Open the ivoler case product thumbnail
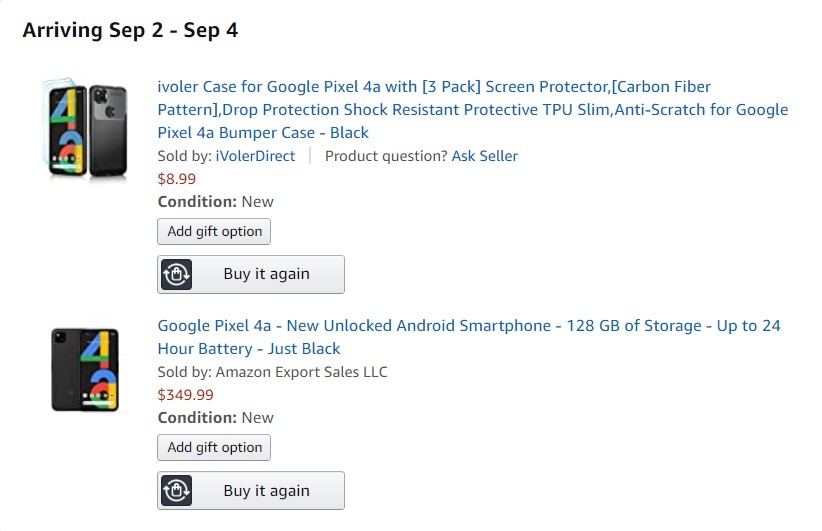822x531 pixels. pyautogui.click(x=85, y=129)
